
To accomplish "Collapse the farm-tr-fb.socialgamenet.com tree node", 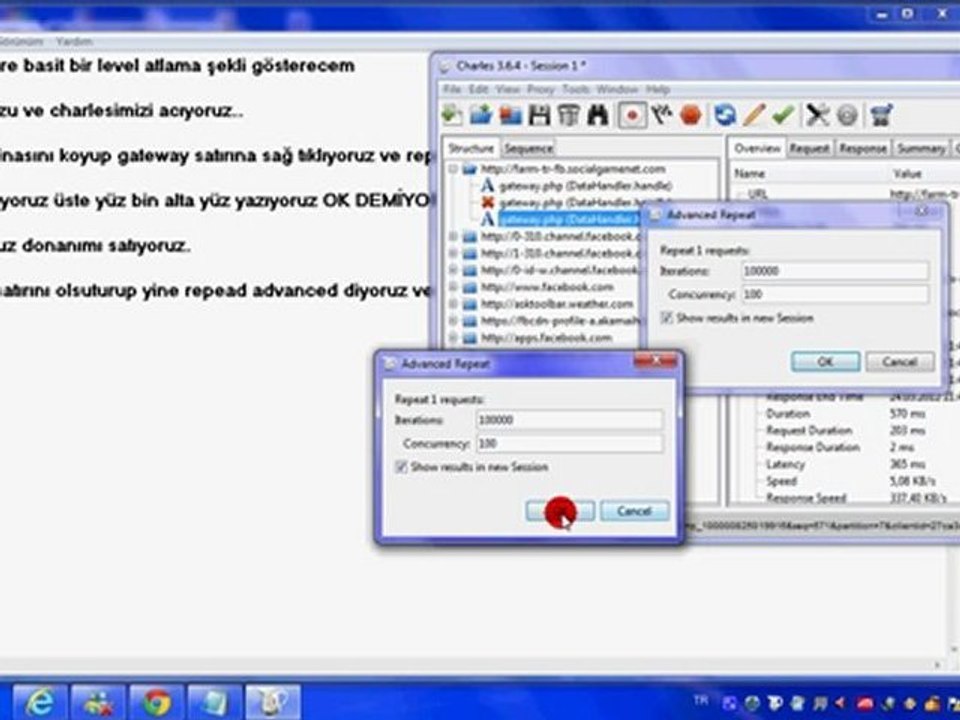I will point(454,169).
